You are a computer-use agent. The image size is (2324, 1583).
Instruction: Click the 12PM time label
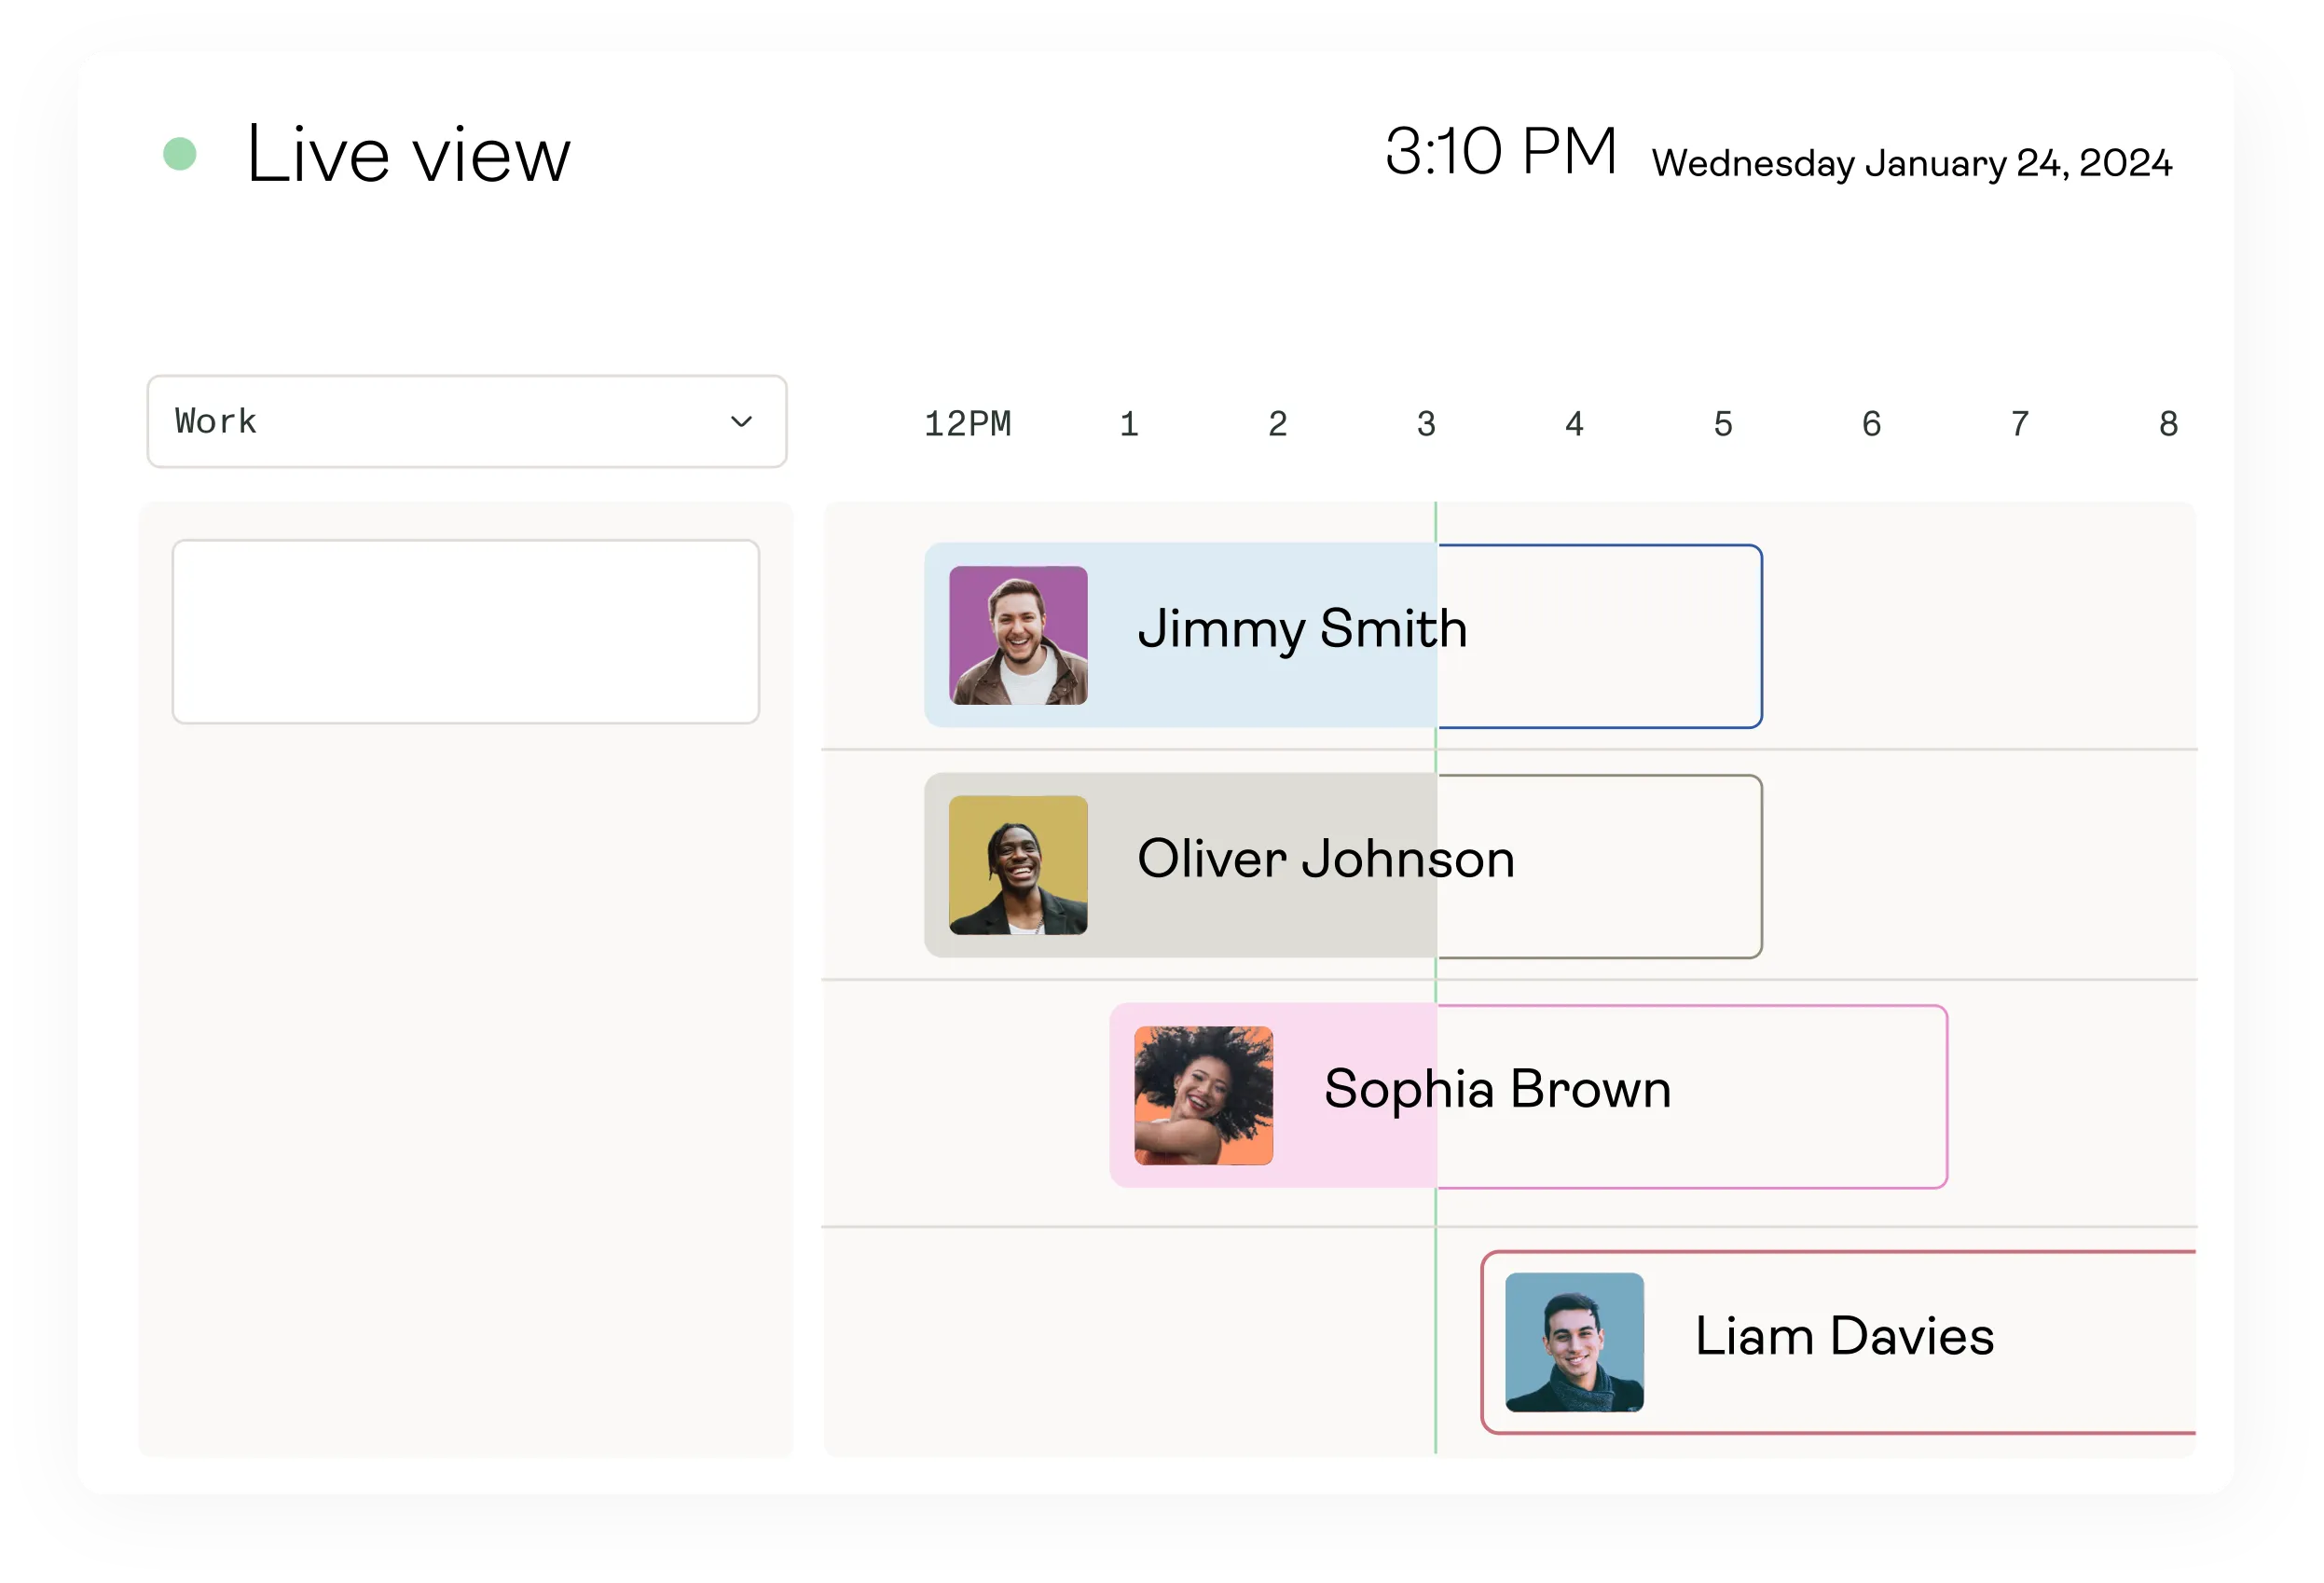click(967, 424)
